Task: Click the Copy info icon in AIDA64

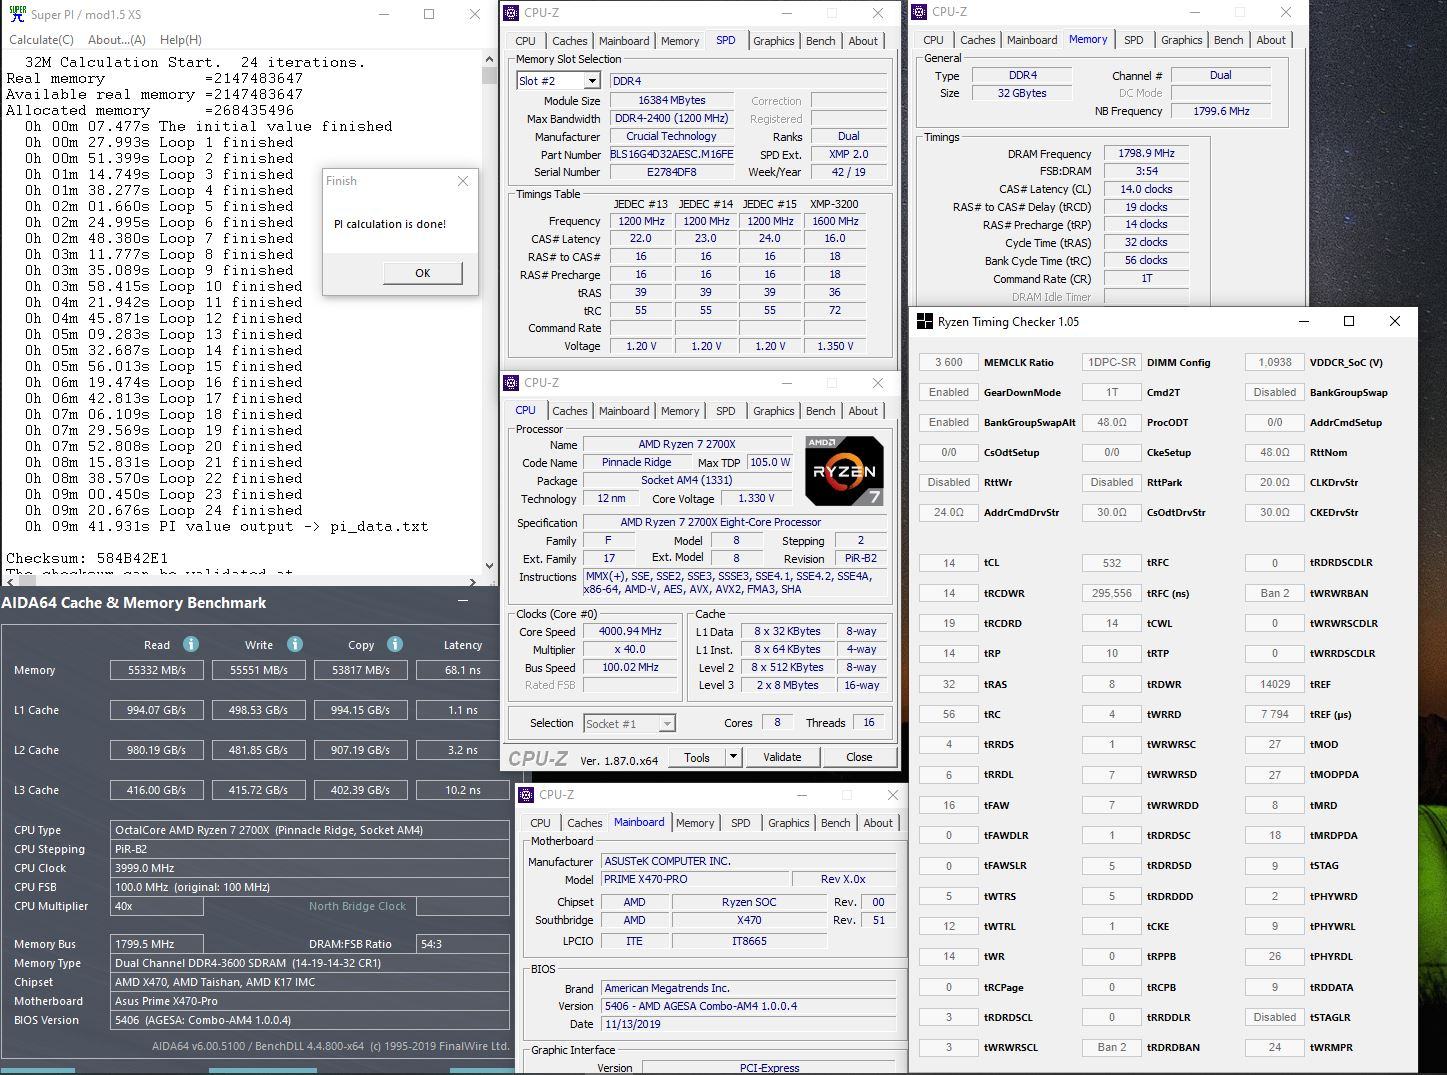Action: 394,644
